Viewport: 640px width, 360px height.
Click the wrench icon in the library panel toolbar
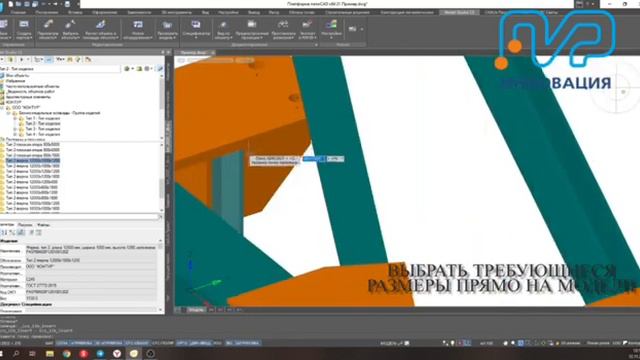[x=78, y=60]
